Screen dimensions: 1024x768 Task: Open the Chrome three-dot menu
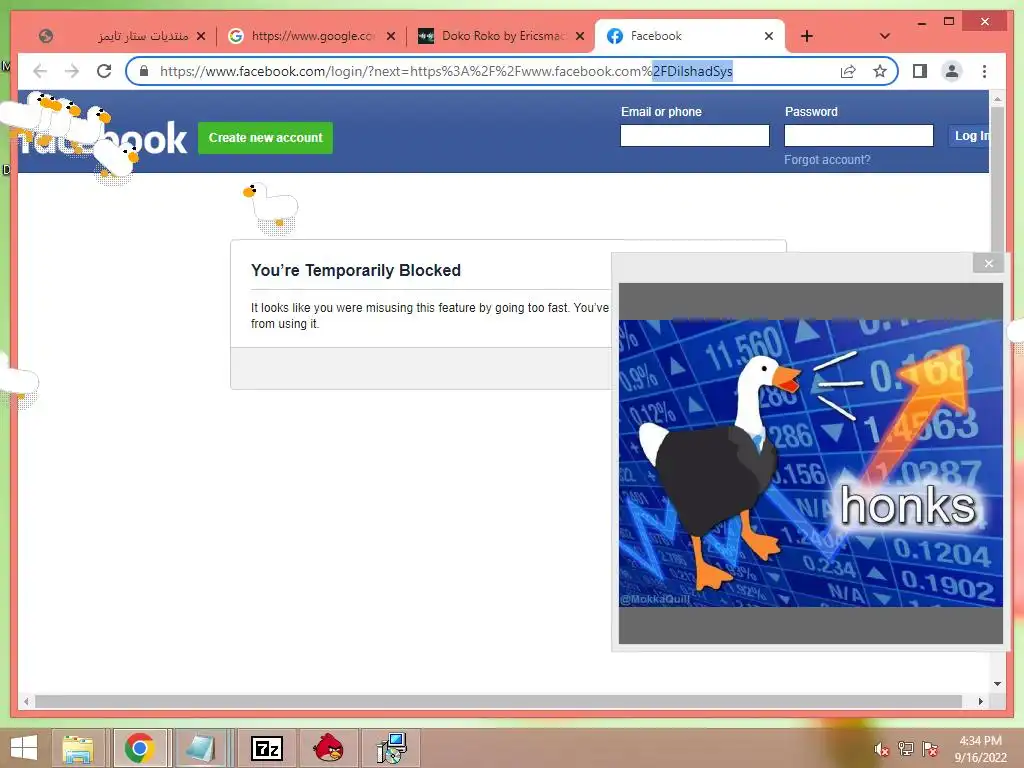tap(984, 71)
